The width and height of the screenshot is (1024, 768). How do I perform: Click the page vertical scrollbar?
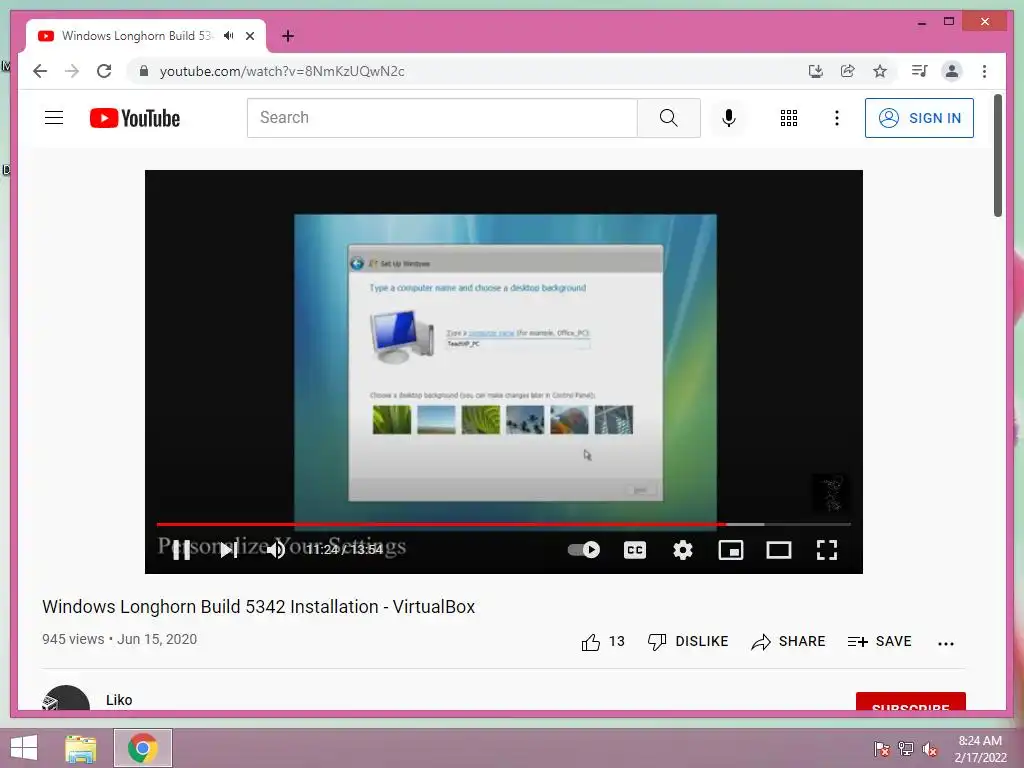[x=997, y=155]
